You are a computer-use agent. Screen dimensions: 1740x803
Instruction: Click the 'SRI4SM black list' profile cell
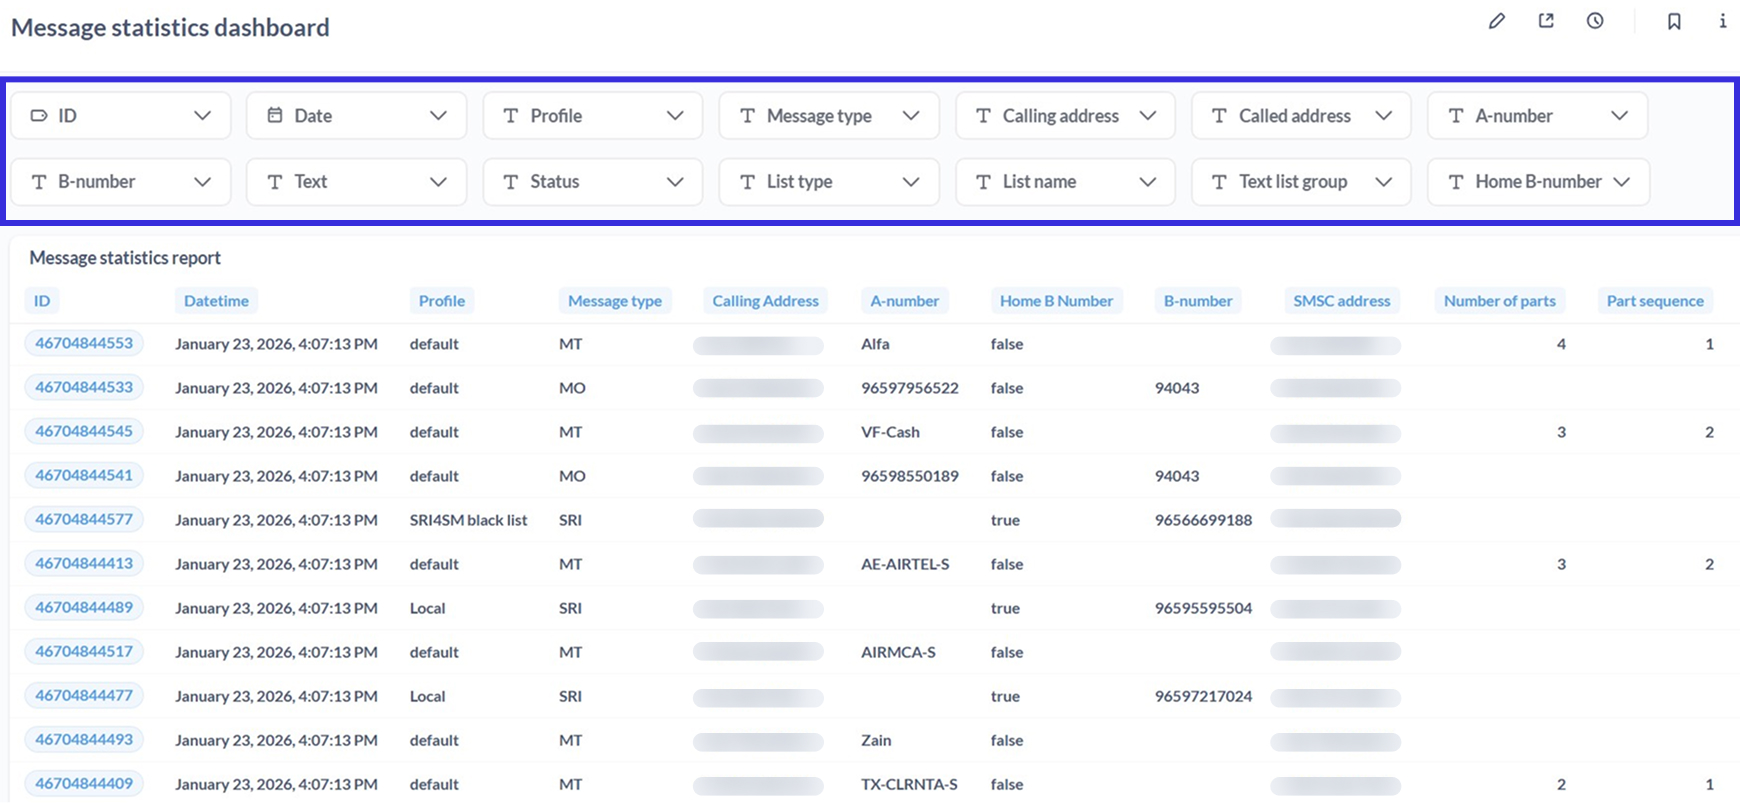tap(468, 520)
